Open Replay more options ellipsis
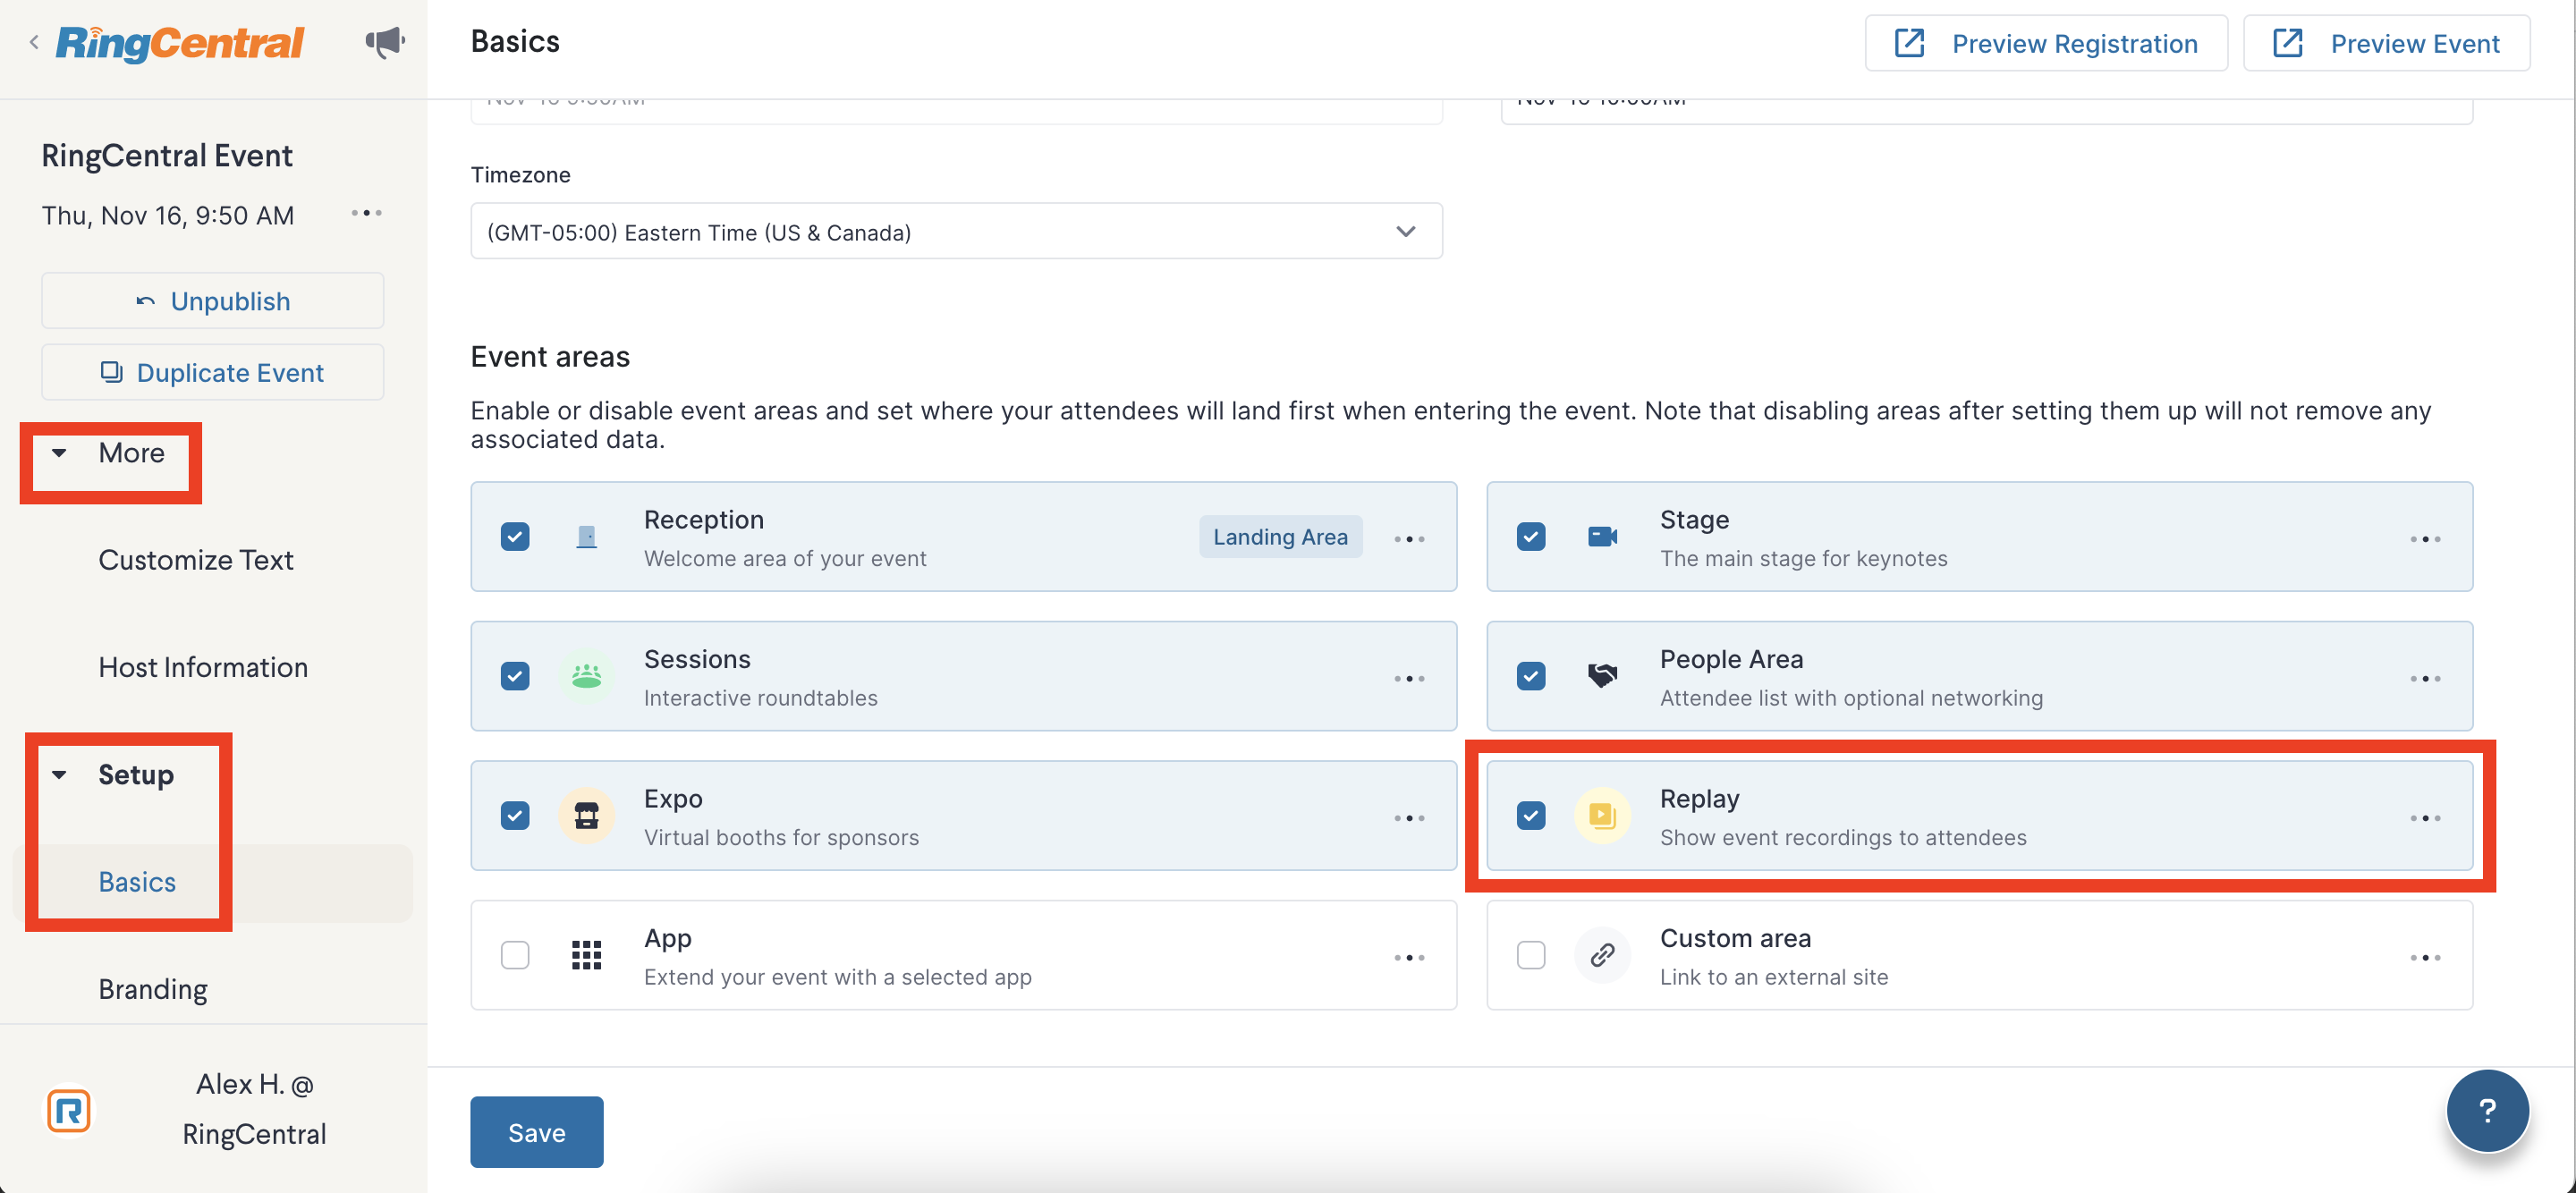Image resolution: width=2576 pixels, height=1193 pixels. [2425, 818]
